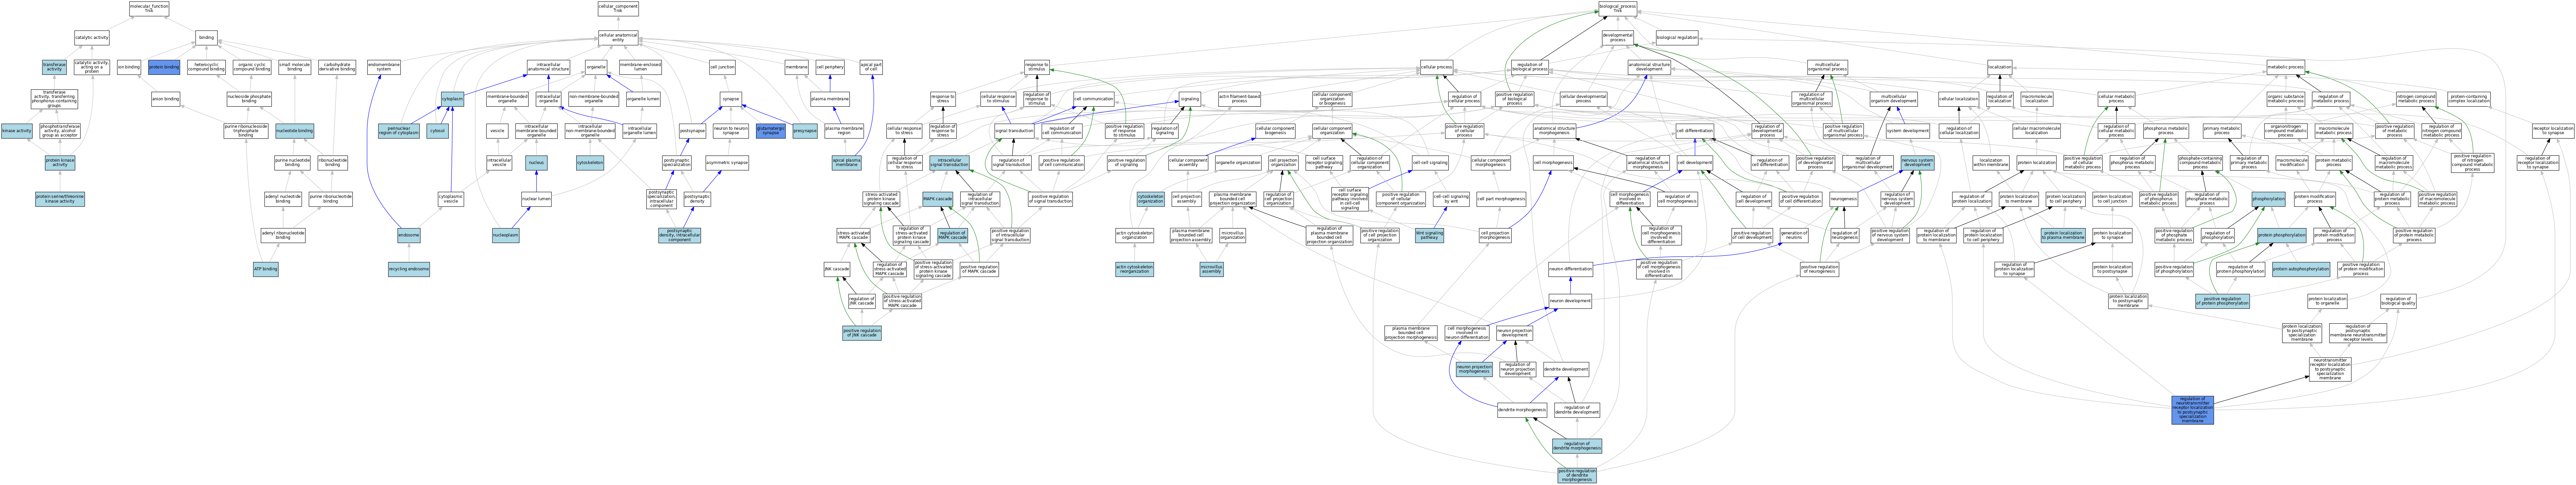Click the 'recycling endosome' node

coord(409,269)
